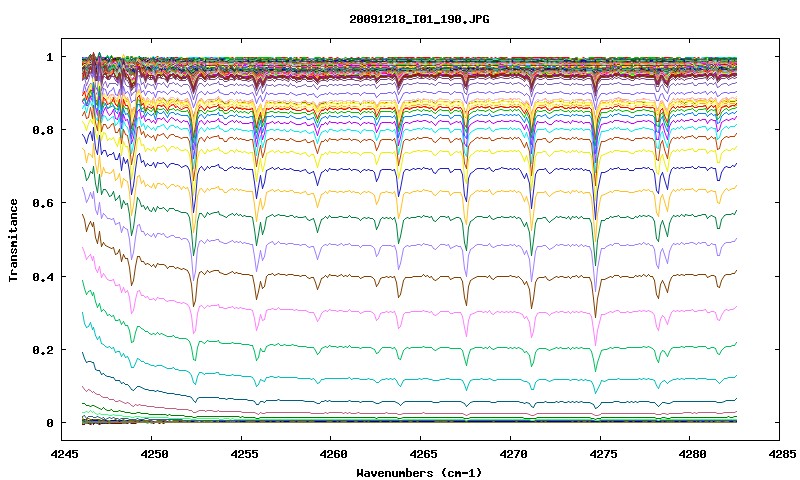The width and height of the screenshot is (800, 480).
Task: Click the x-axis tick label 4280
Action: [x=690, y=454]
